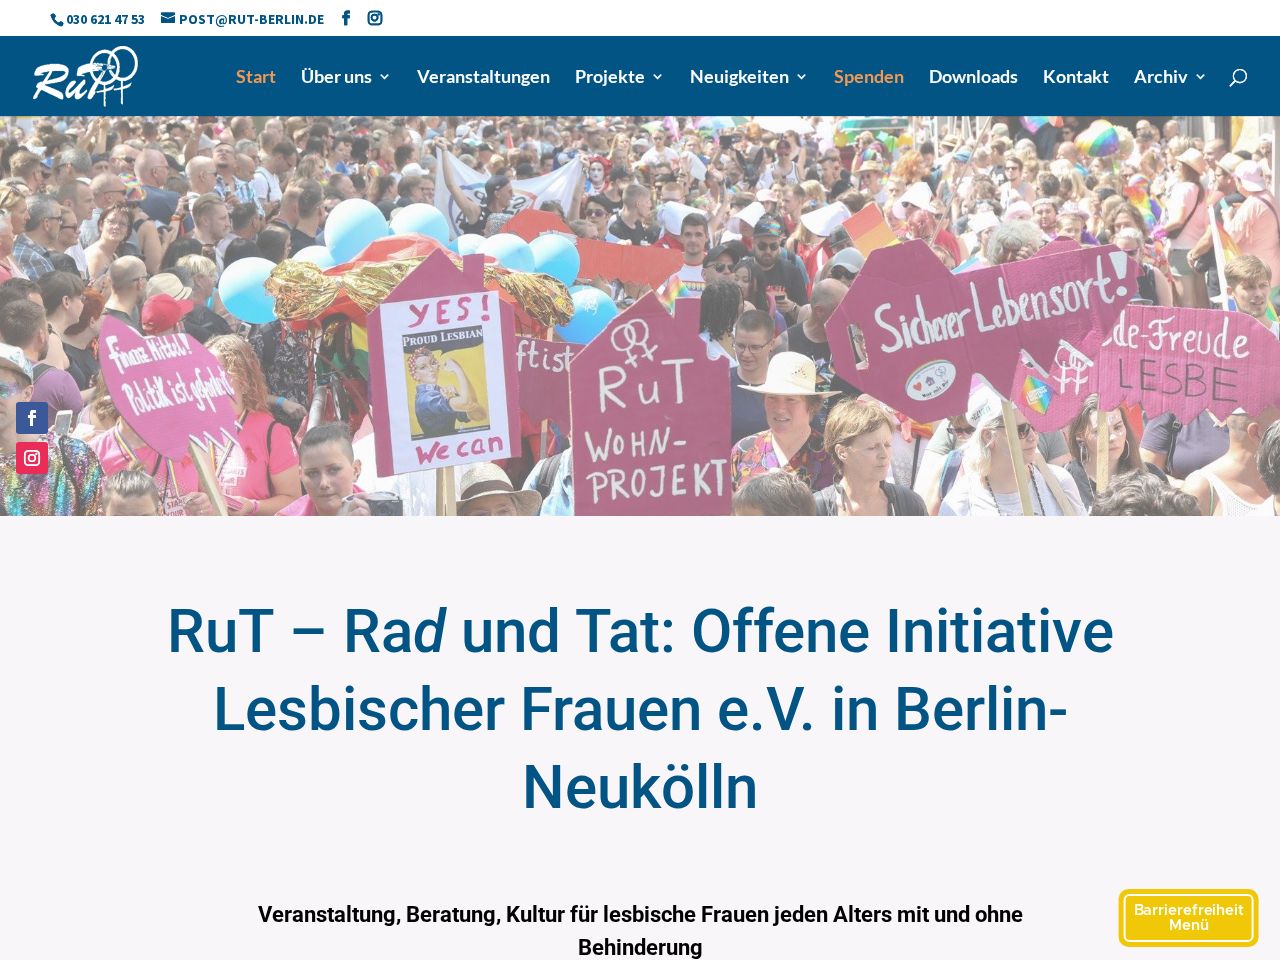
Task: Open the search magnifier icon
Action: click(1238, 77)
